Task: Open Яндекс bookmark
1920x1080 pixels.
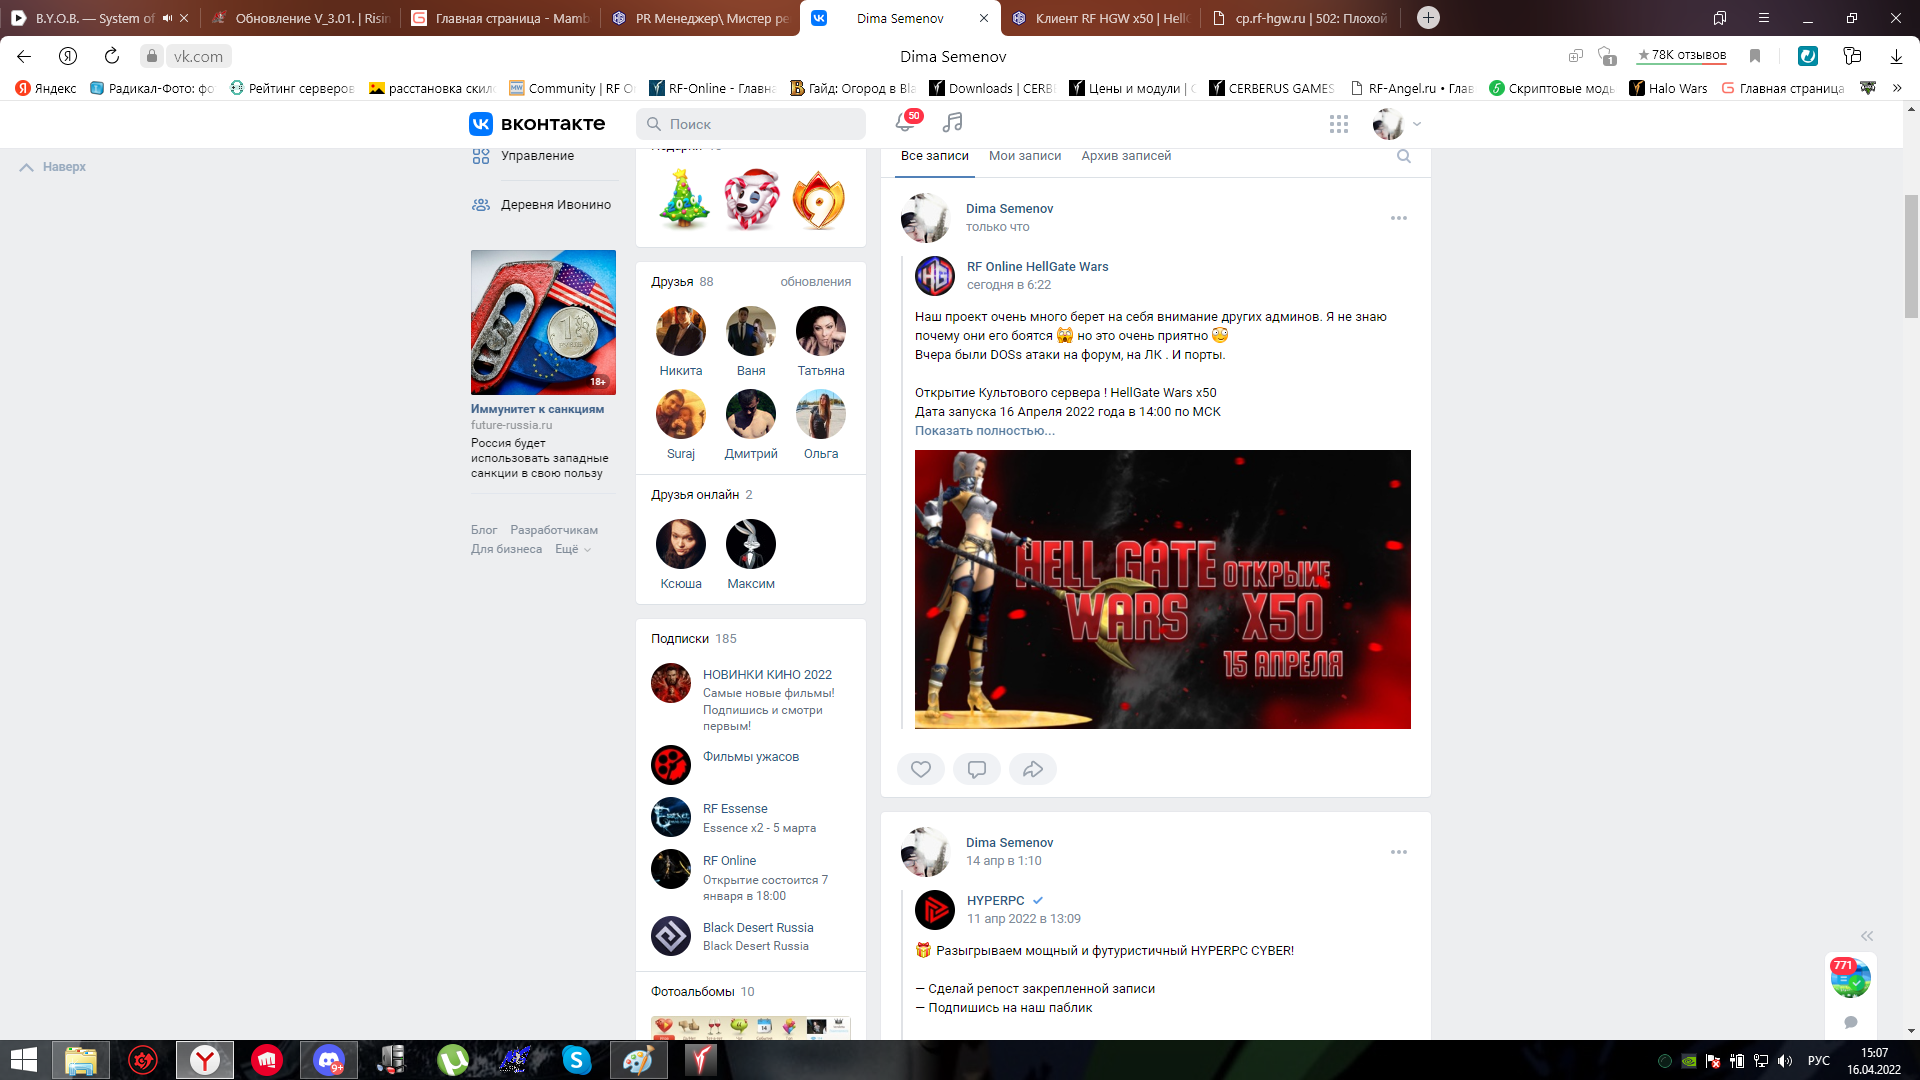Action: point(46,88)
